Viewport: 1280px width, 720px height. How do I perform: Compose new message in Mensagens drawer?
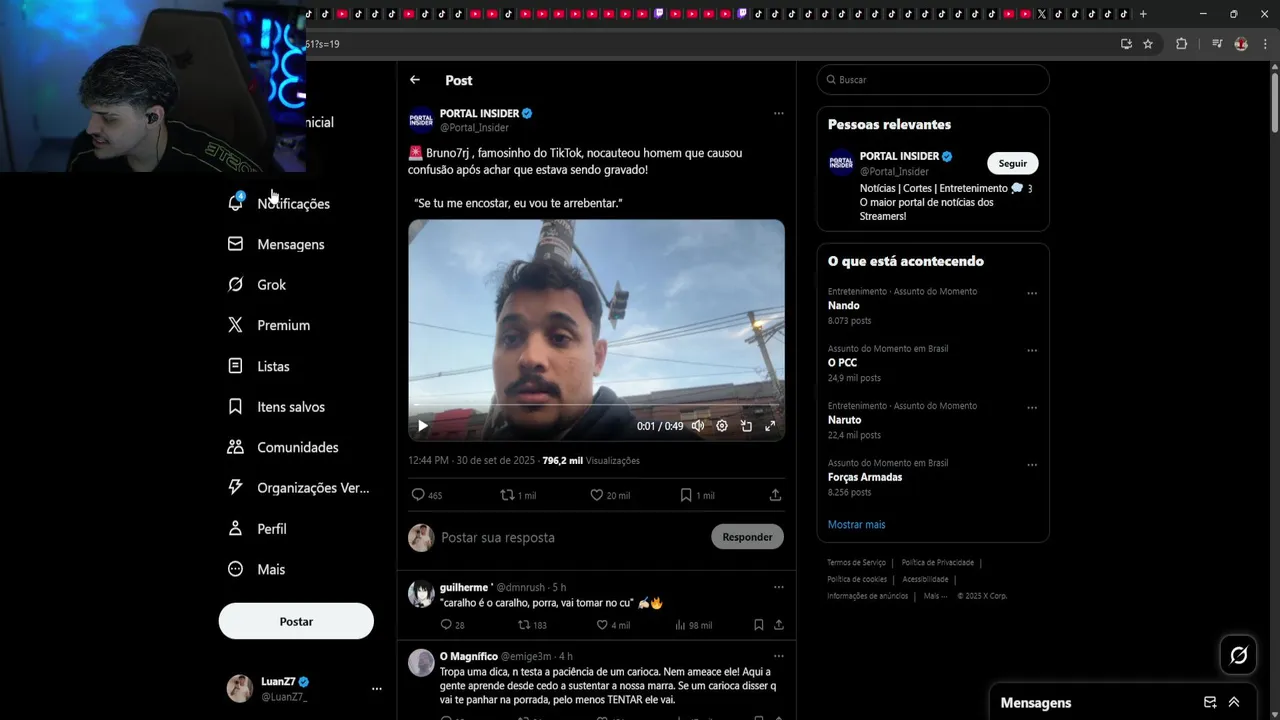pyautogui.click(x=1210, y=702)
